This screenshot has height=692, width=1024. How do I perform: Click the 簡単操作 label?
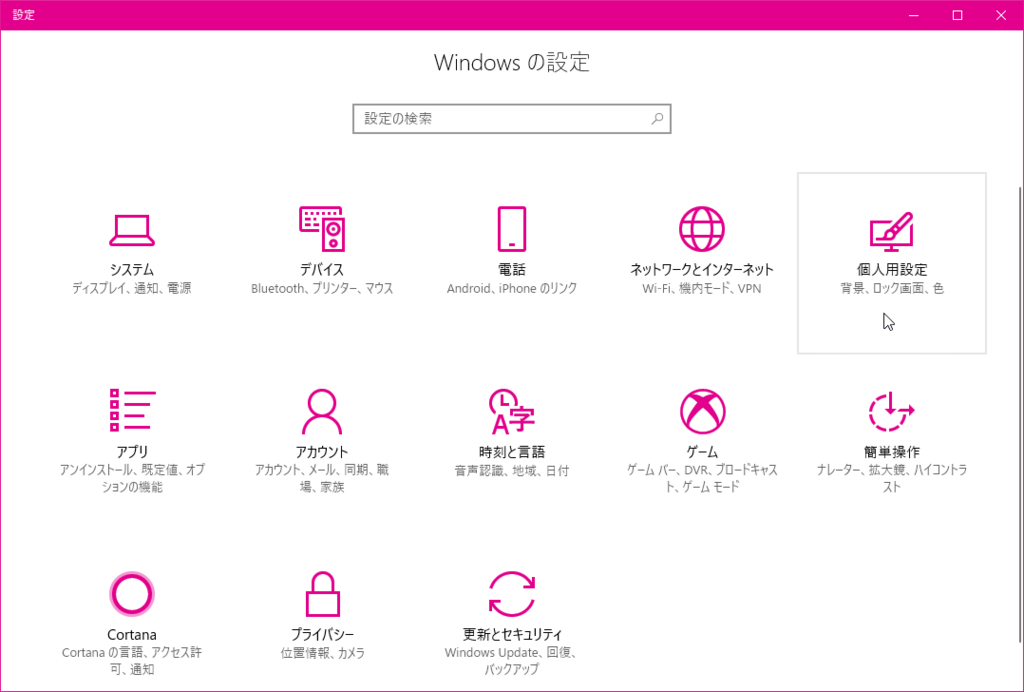pos(891,452)
